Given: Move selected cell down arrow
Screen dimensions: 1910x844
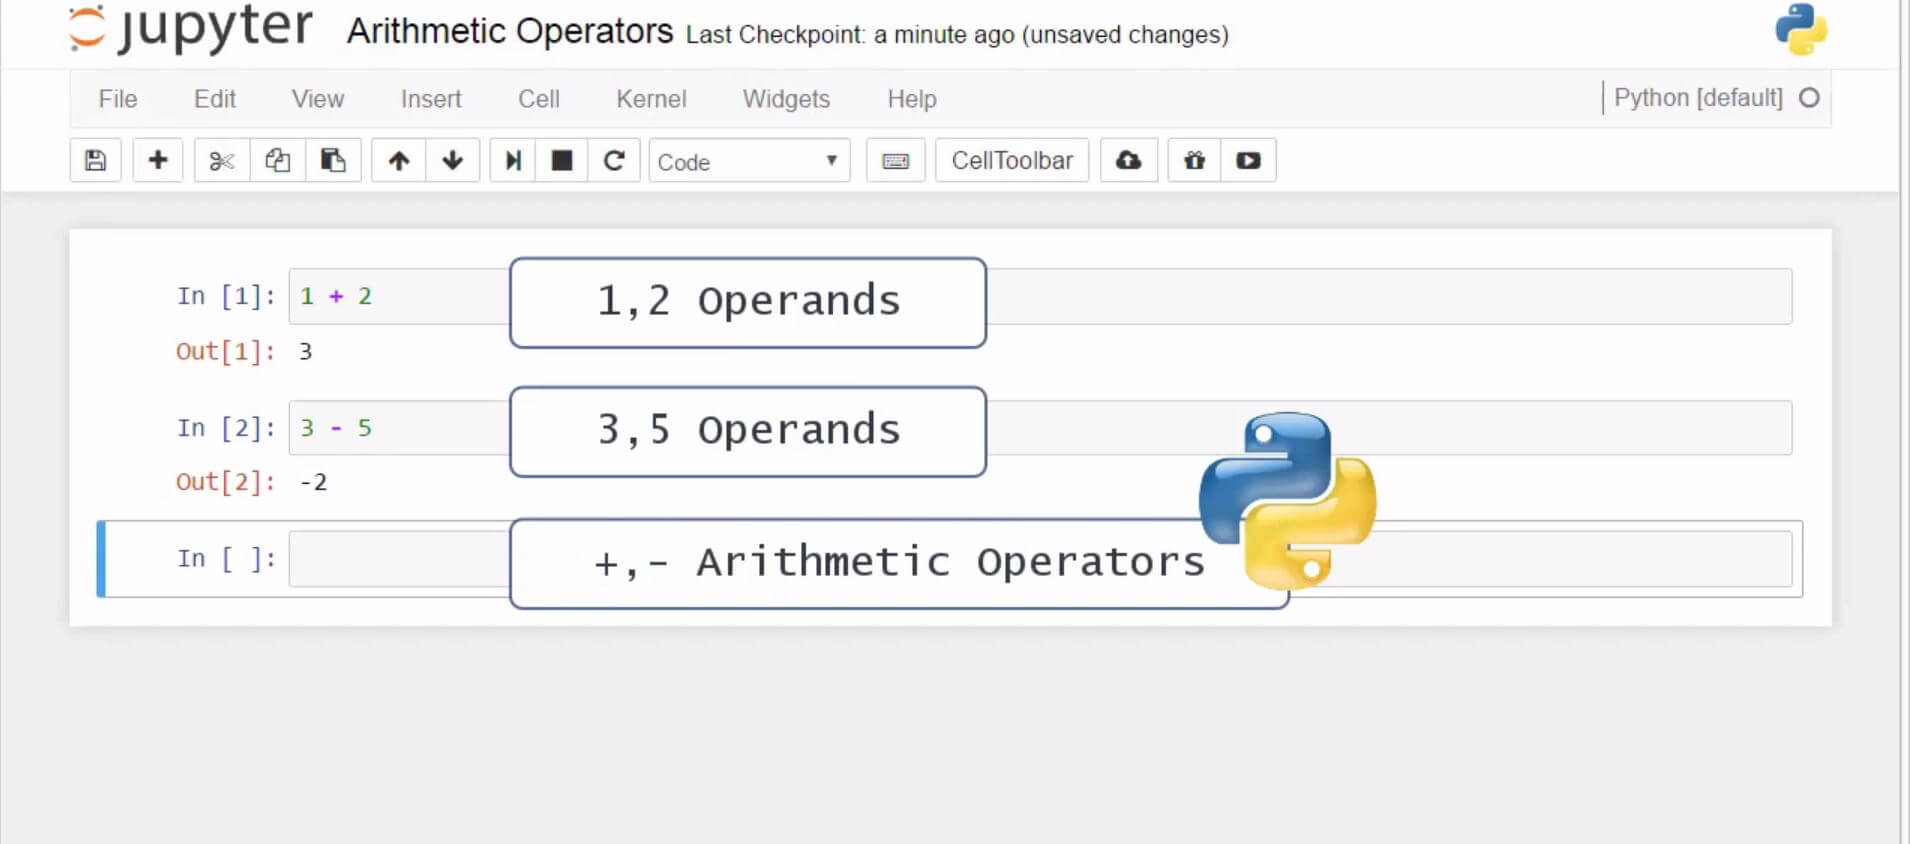Looking at the screenshot, I should point(453,160).
